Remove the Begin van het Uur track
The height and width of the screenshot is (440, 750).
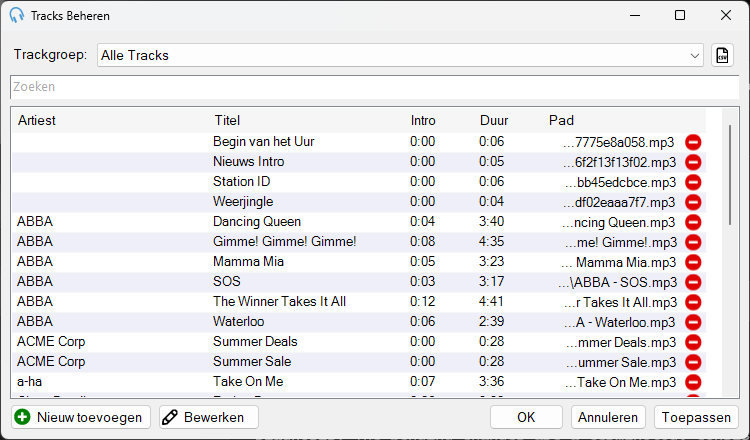[693, 142]
